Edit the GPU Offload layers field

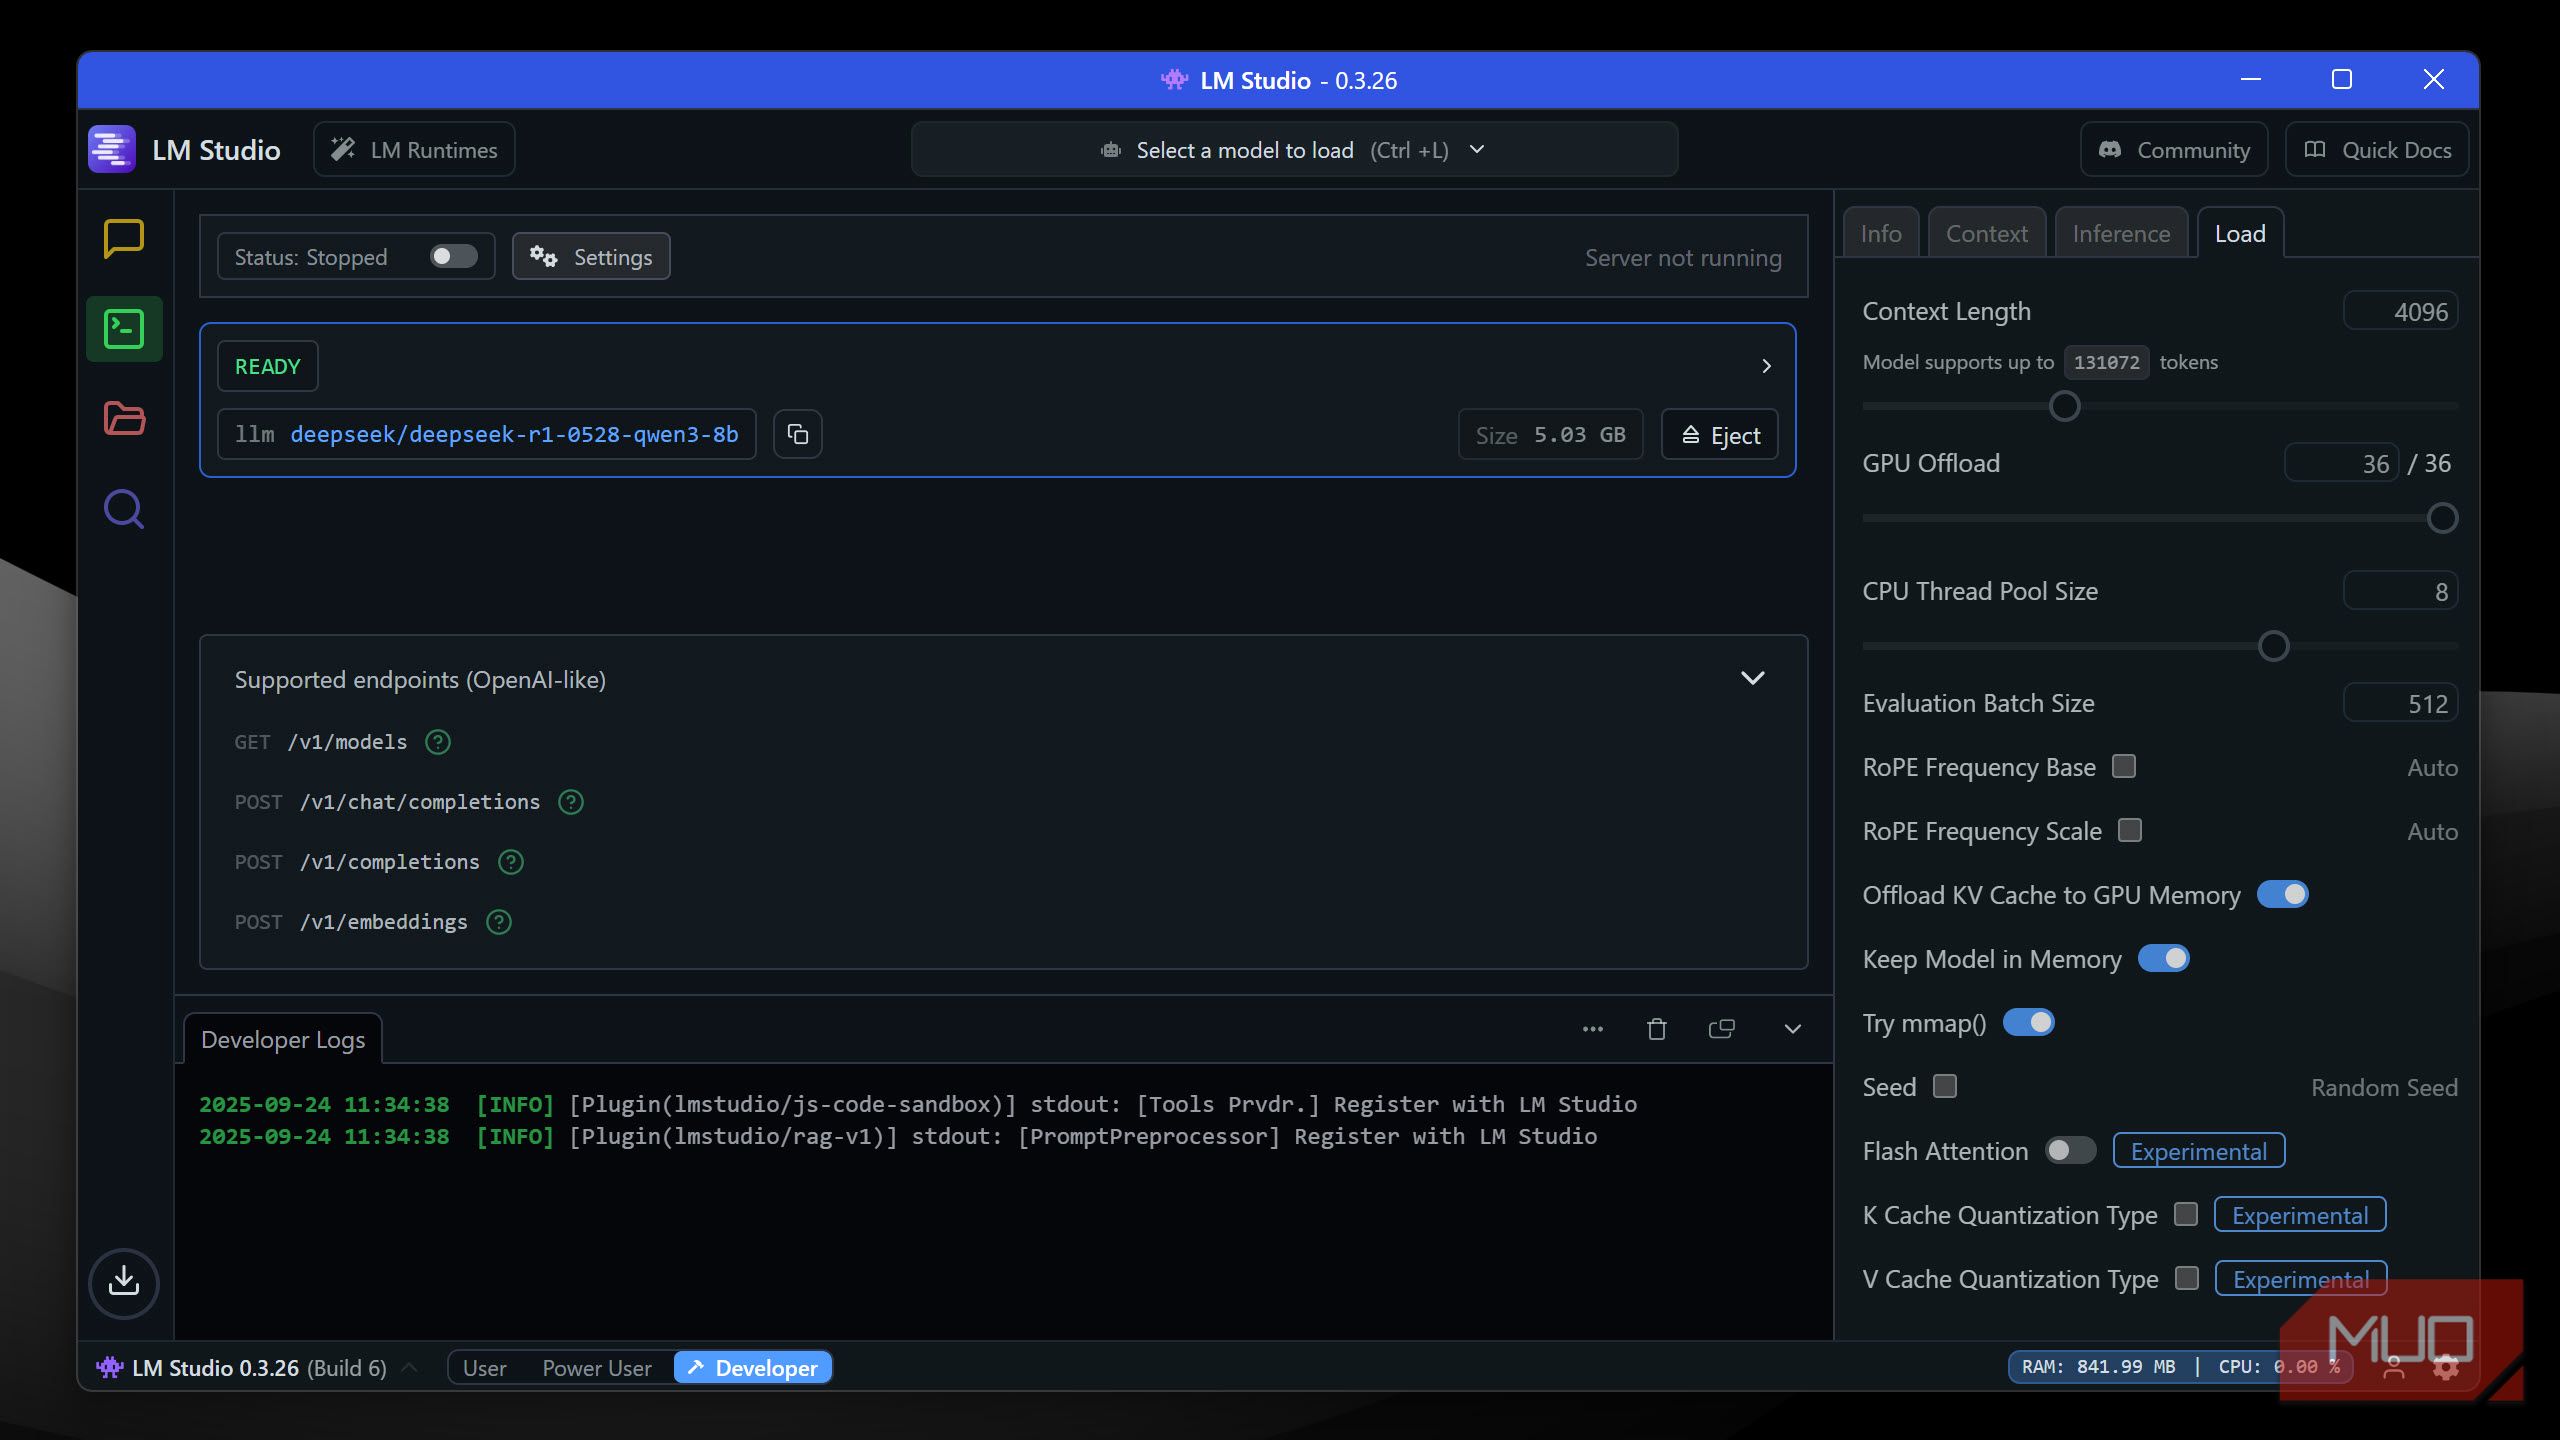pos(2341,463)
